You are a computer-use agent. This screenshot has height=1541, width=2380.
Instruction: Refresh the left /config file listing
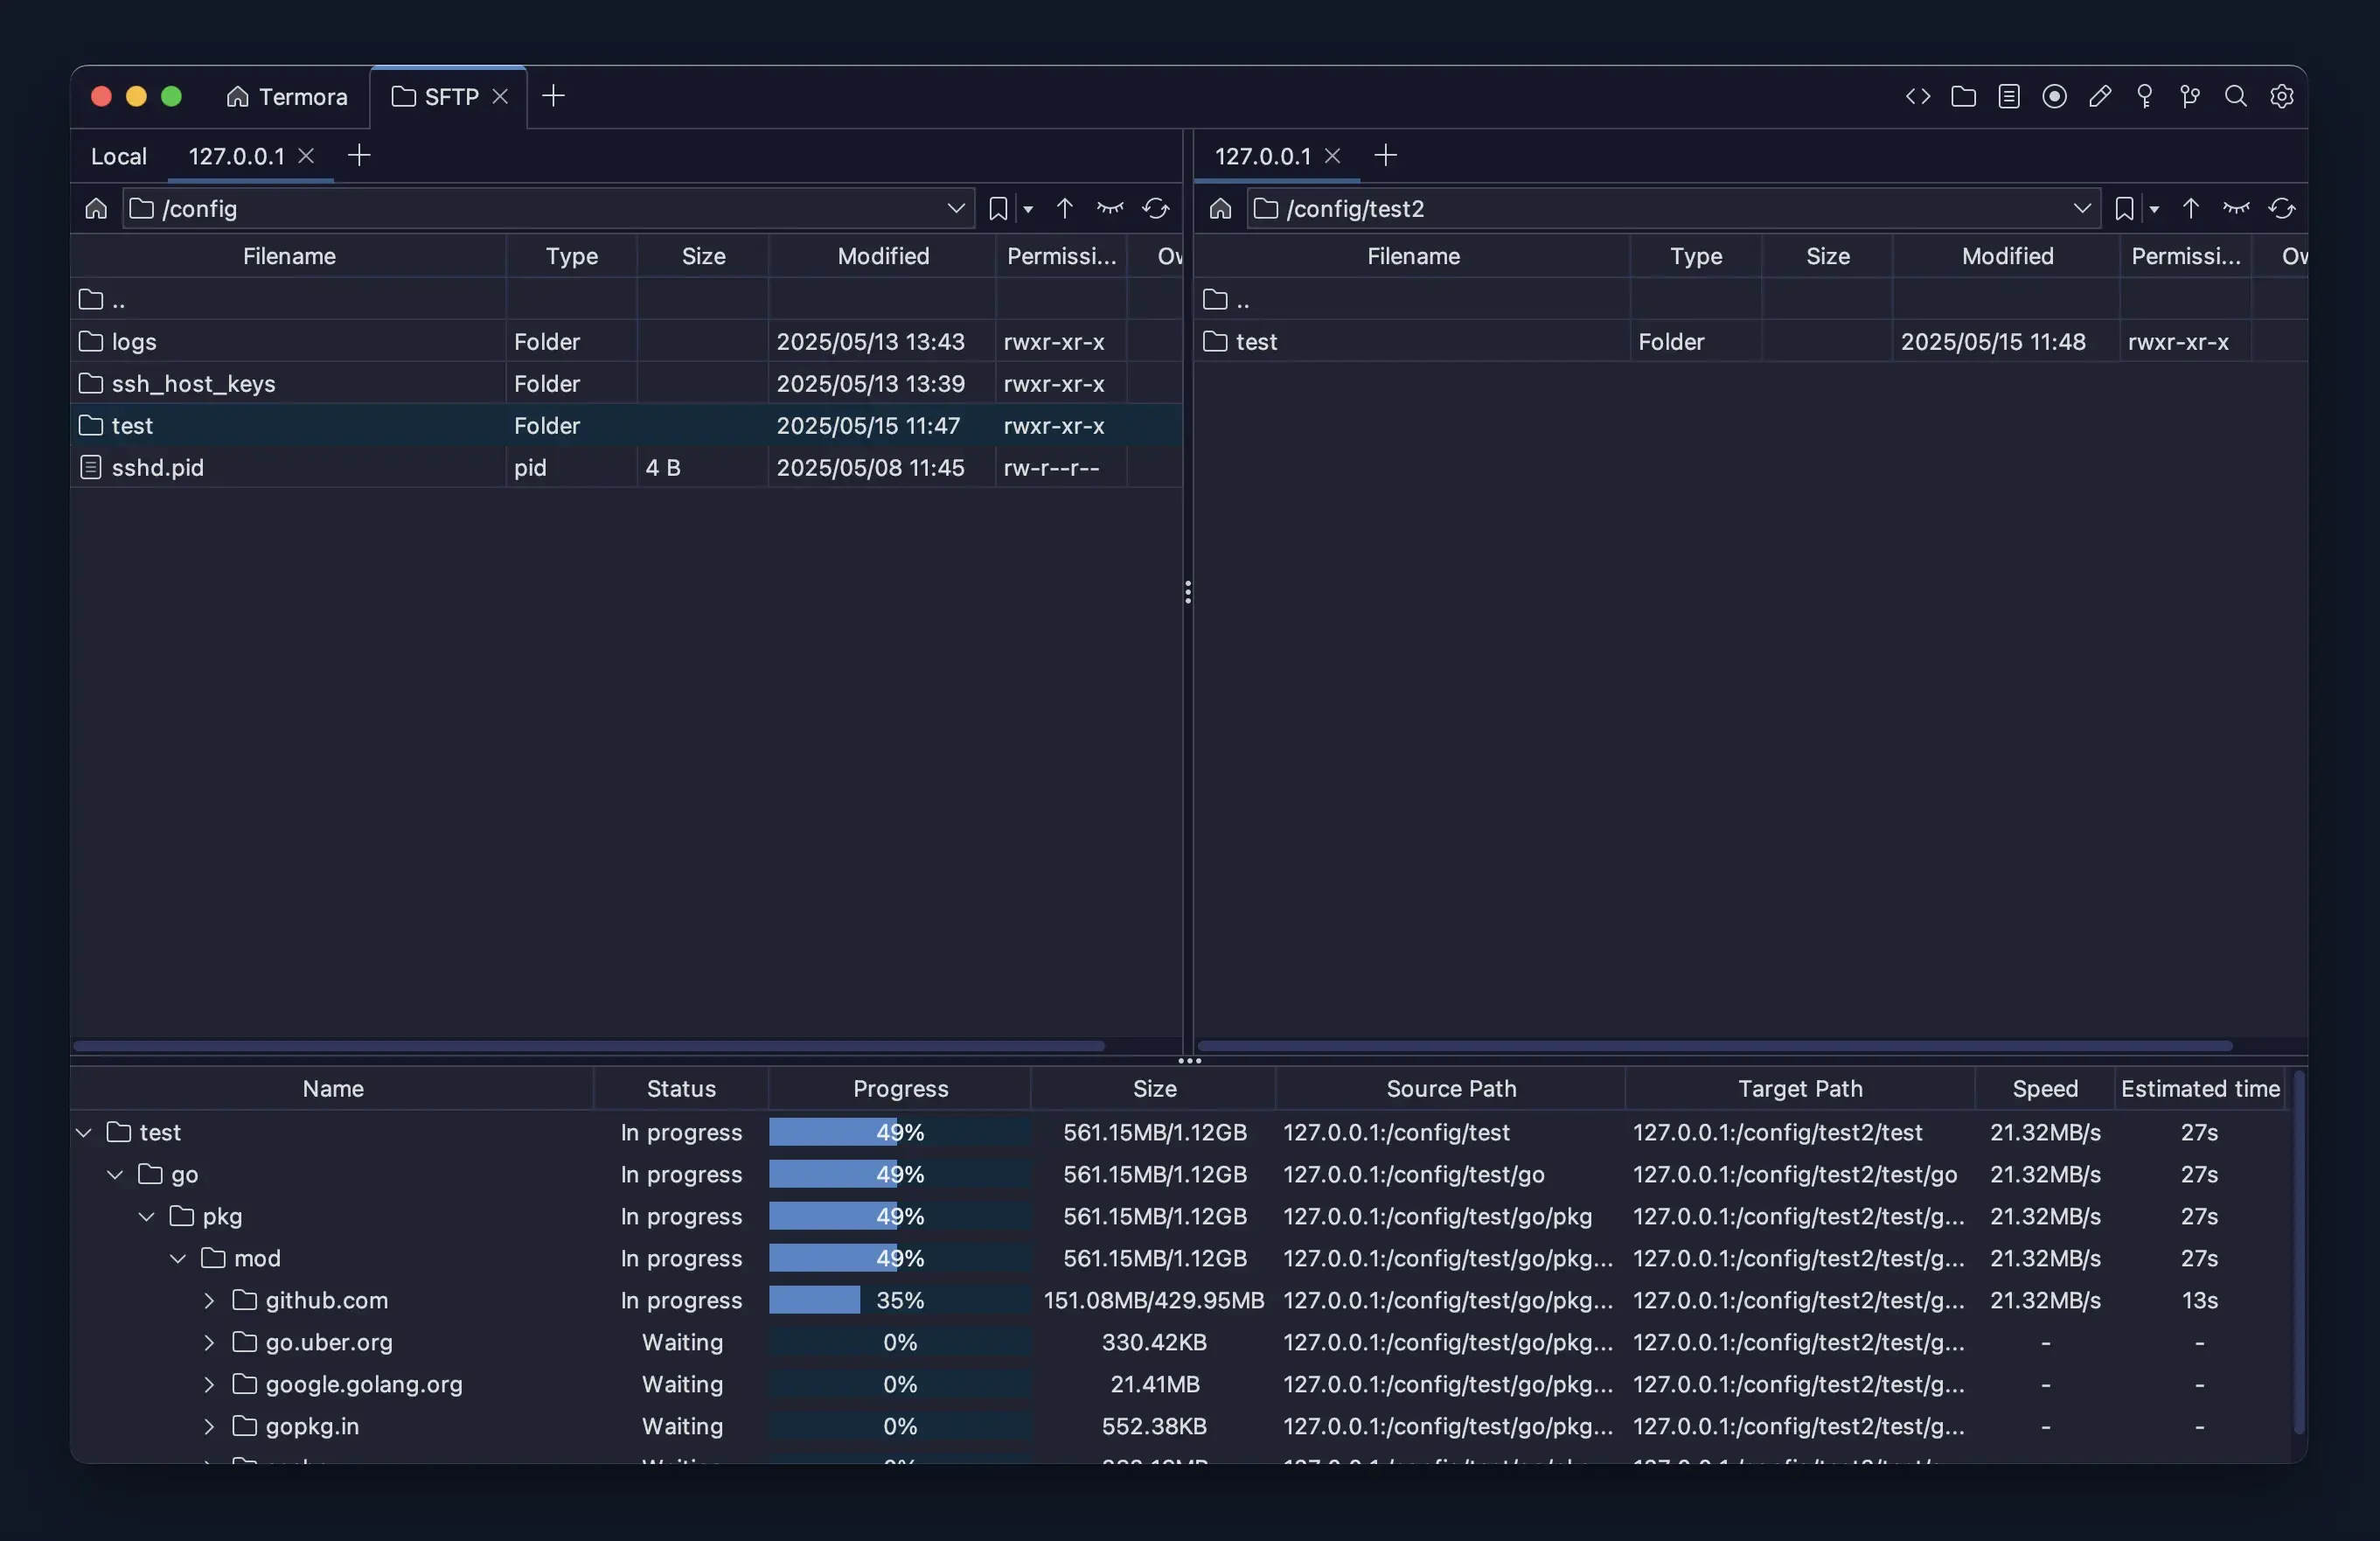click(x=1155, y=208)
